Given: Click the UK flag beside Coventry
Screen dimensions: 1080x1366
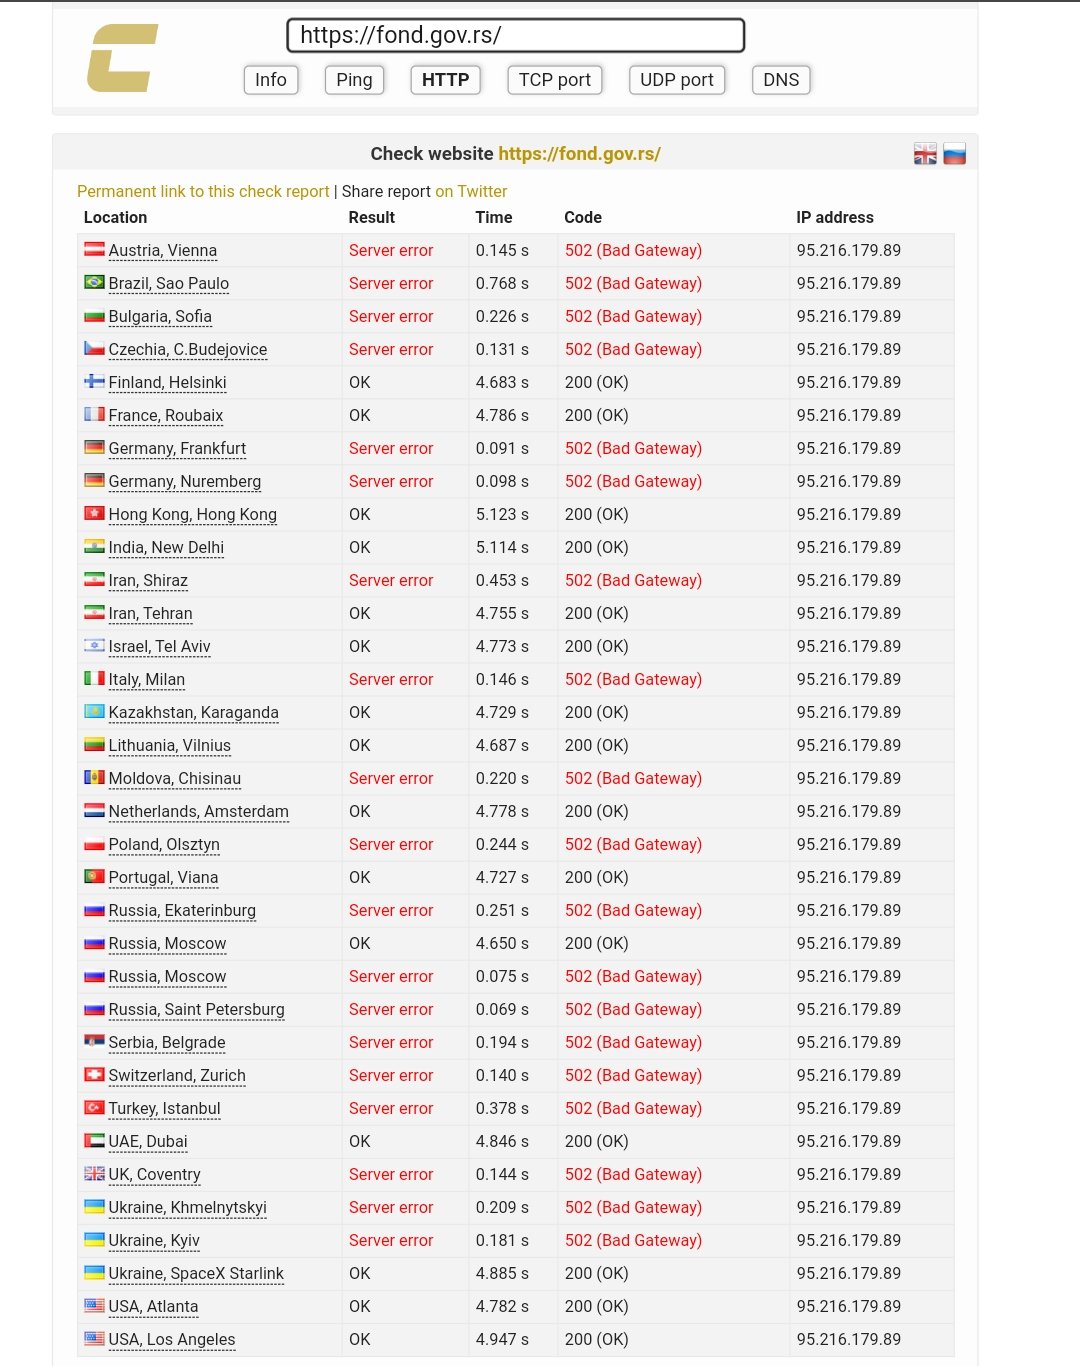Looking at the screenshot, I should [94, 1173].
